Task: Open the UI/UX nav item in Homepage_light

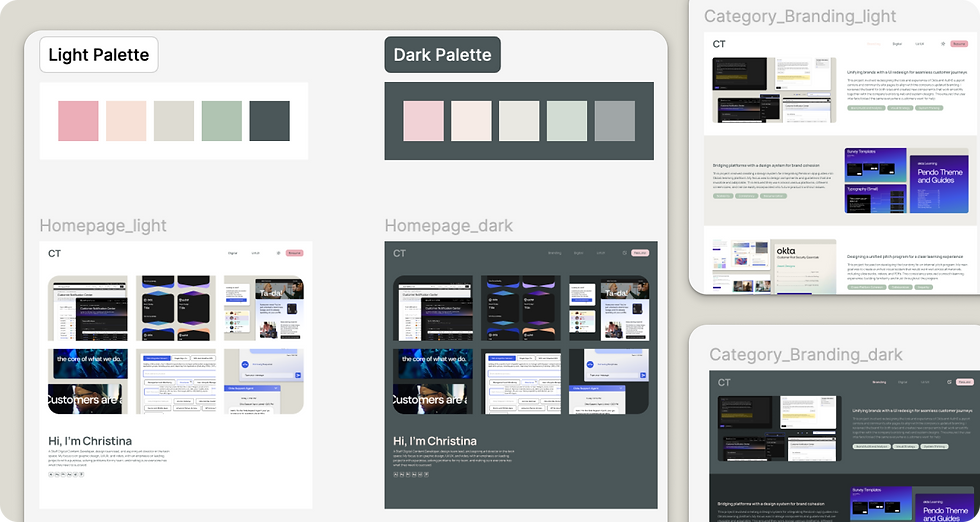Action: click(255, 253)
